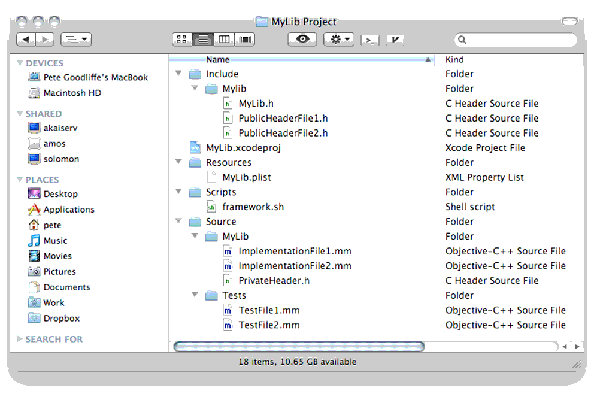
Task: Select the solomon shared computer
Action: pos(54,159)
